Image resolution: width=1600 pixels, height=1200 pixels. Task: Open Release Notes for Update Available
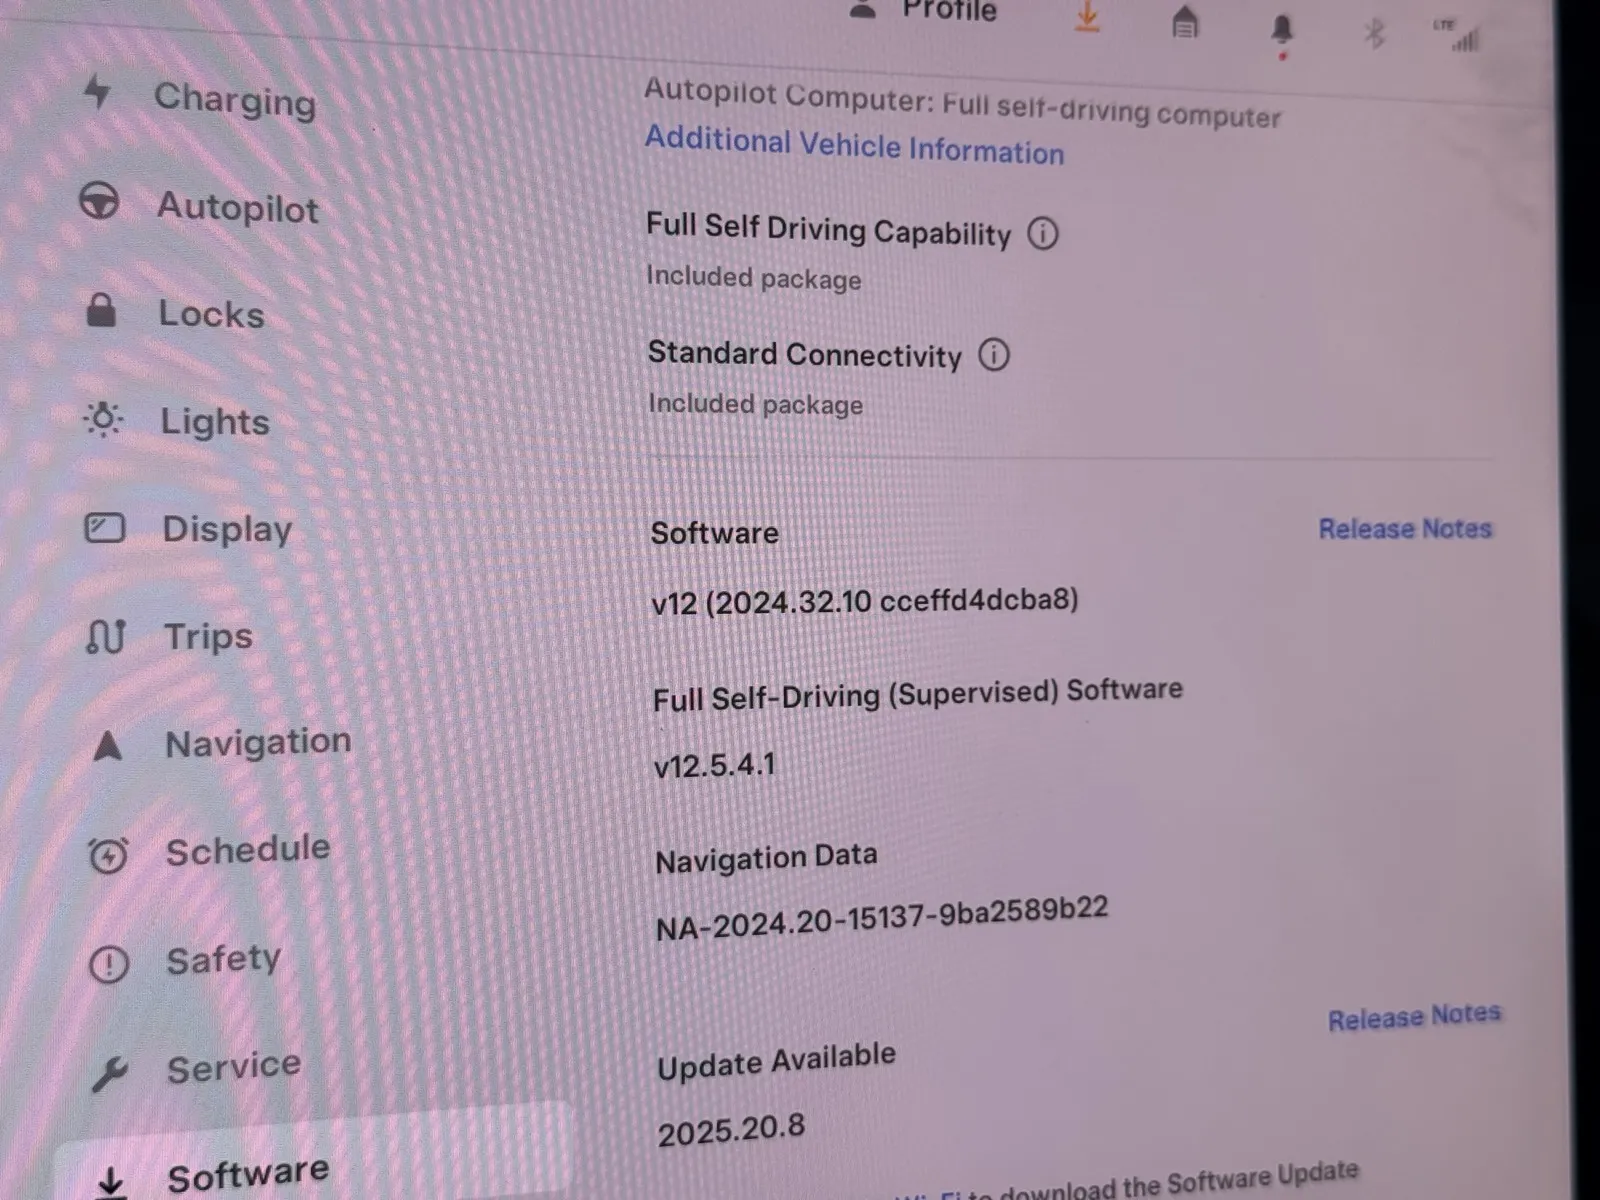pyautogui.click(x=1414, y=1017)
